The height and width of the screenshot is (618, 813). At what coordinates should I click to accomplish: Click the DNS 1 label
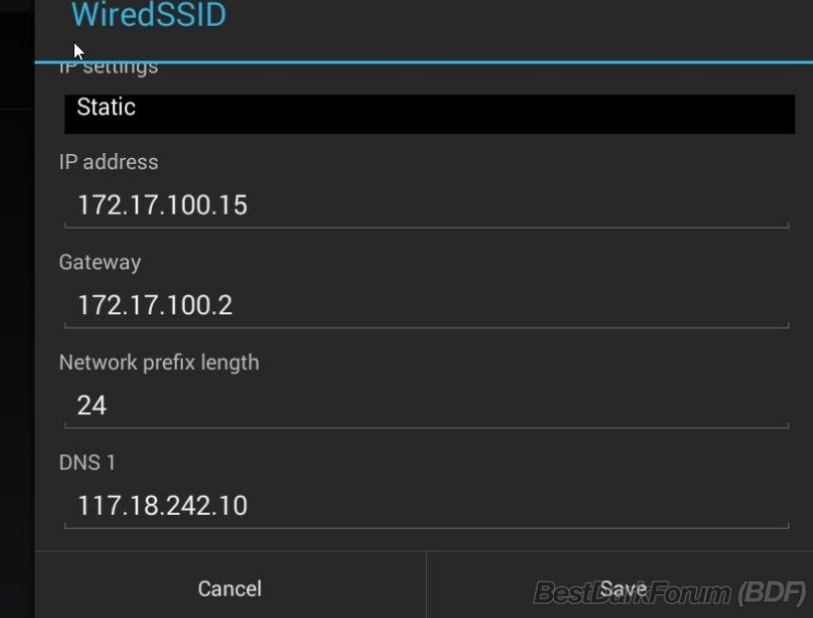tap(88, 462)
